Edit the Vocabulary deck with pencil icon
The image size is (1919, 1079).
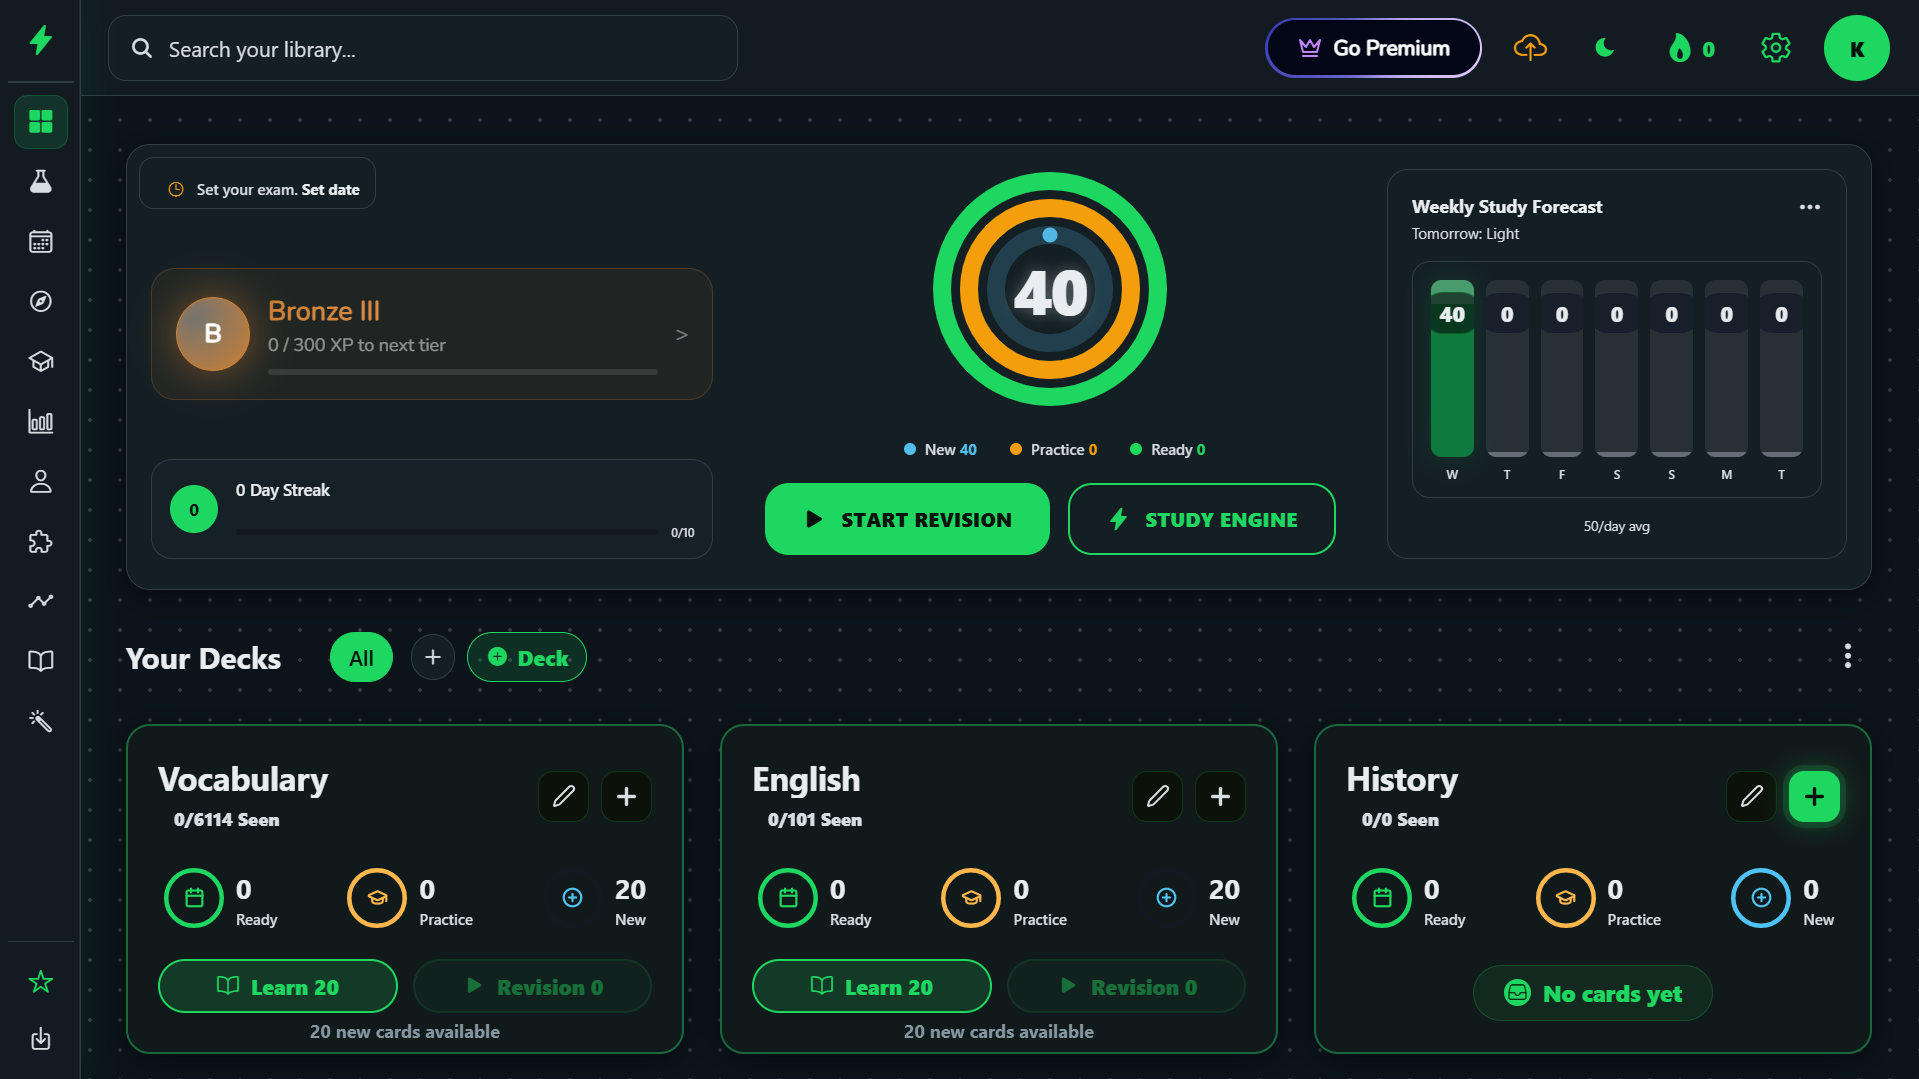point(564,796)
